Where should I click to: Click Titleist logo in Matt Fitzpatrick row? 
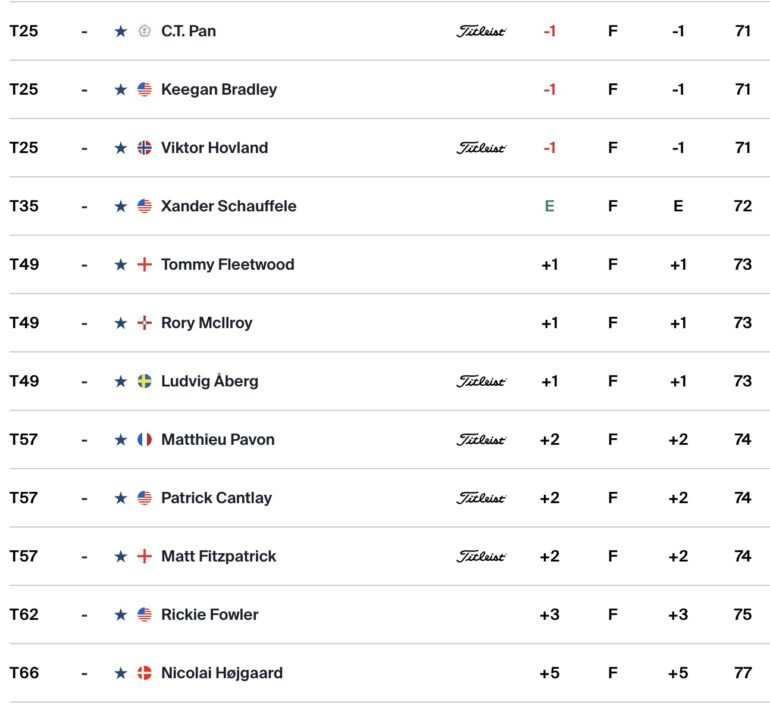(x=481, y=556)
